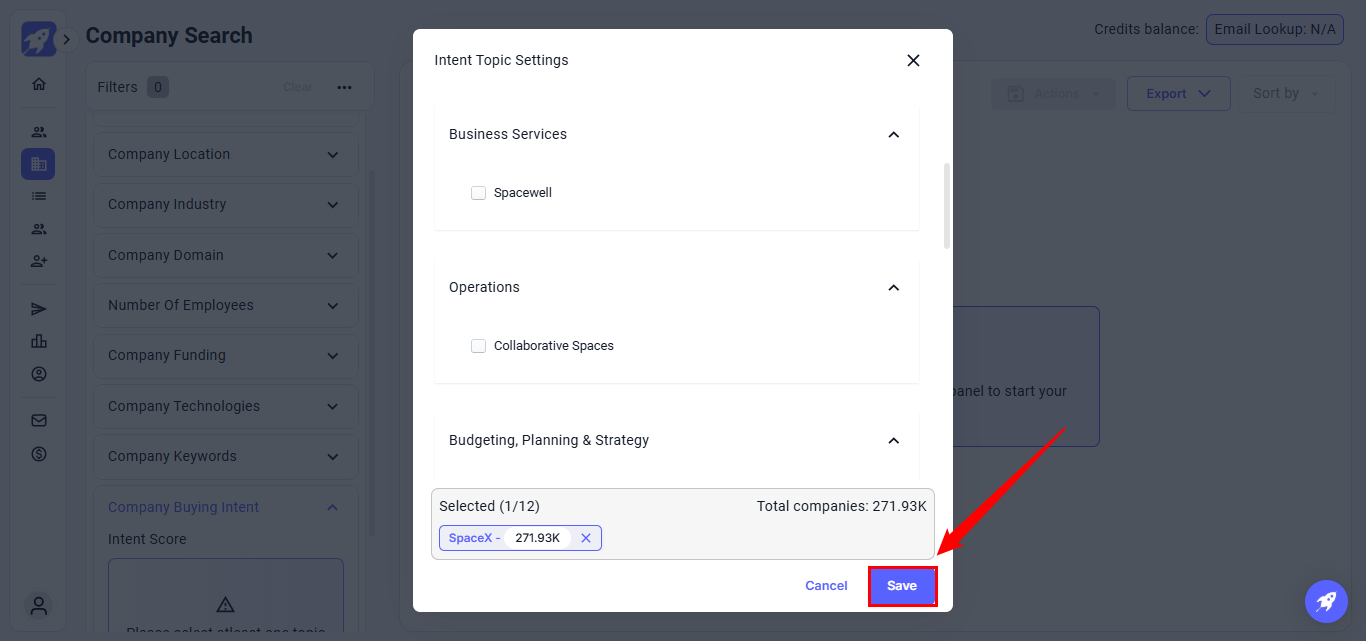Open the bar chart analytics icon
Screen dimensions: 1366x641
coord(39,341)
